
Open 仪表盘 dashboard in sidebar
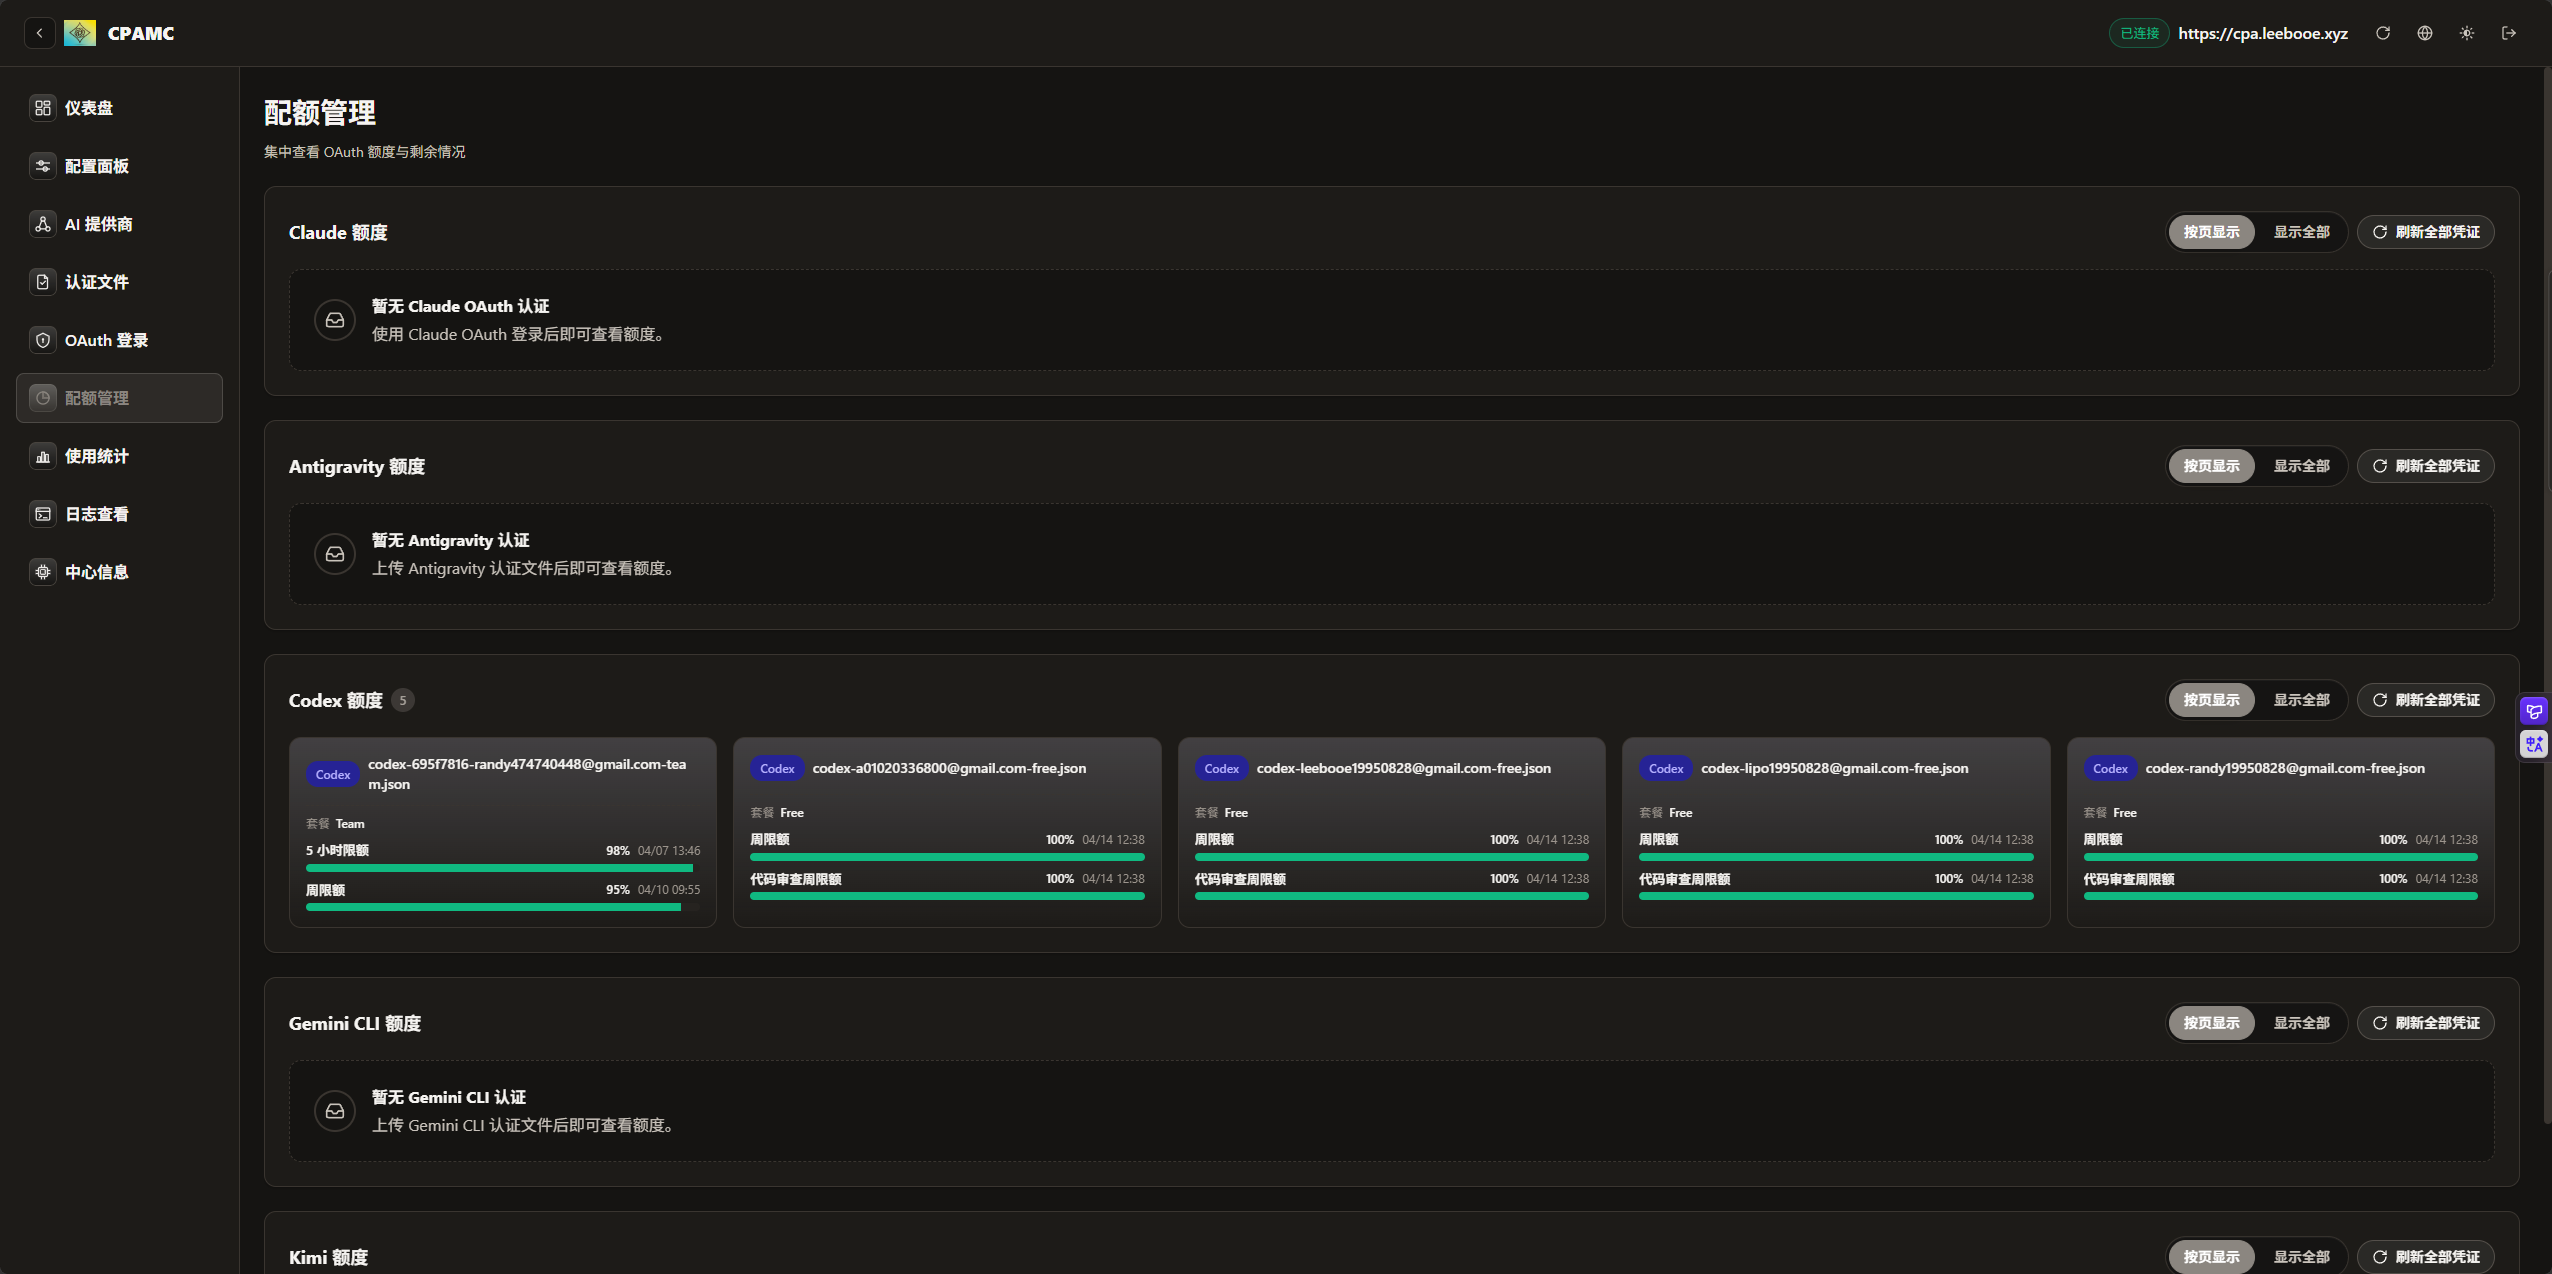(x=119, y=108)
